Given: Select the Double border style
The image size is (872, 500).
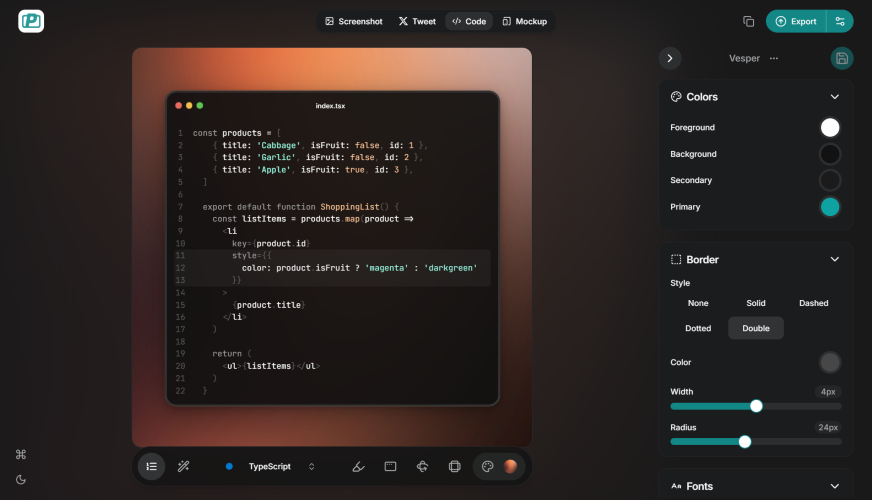Looking at the screenshot, I should pos(756,328).
